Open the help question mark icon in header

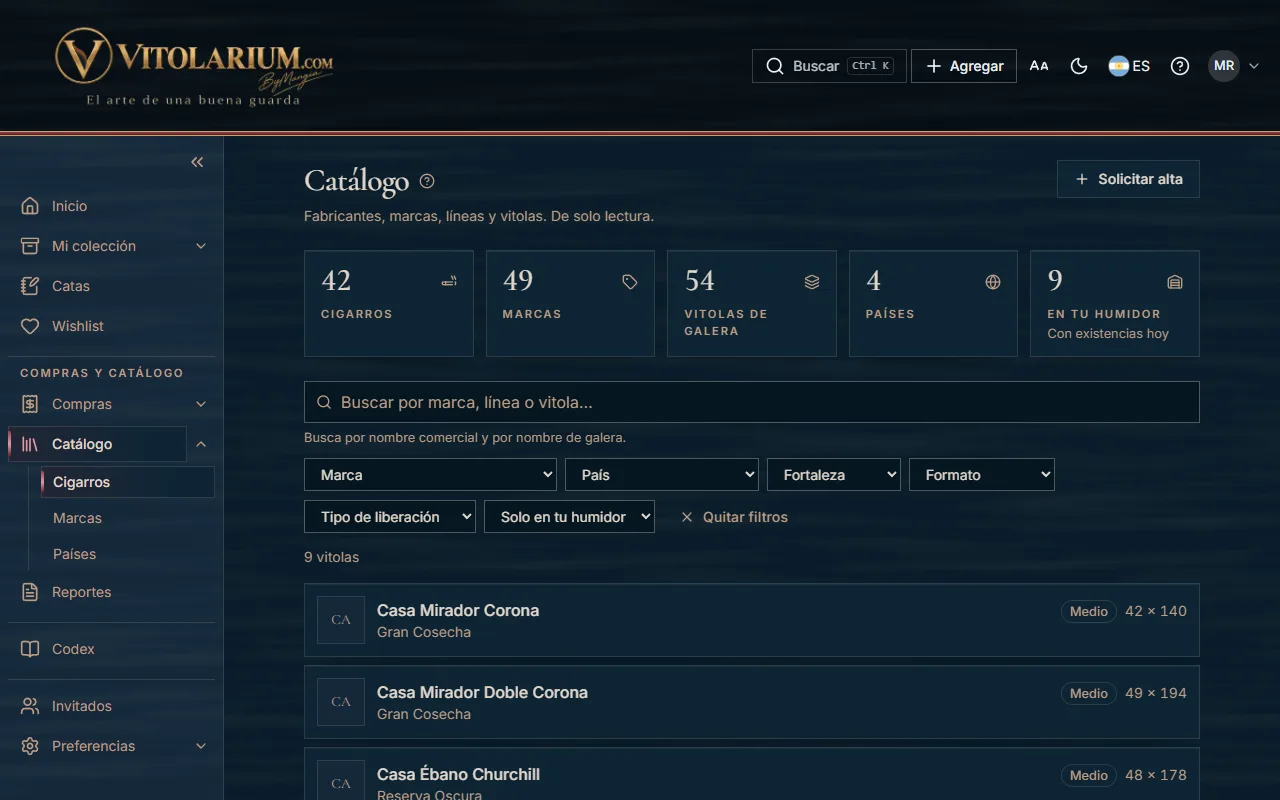(x=1180, y=66)
